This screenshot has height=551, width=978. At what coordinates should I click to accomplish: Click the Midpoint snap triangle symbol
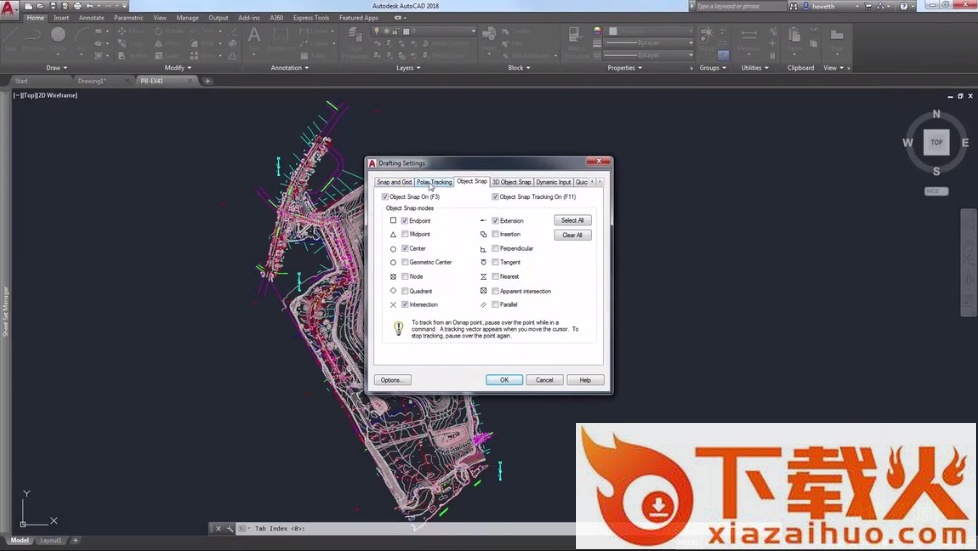point(393,234)
